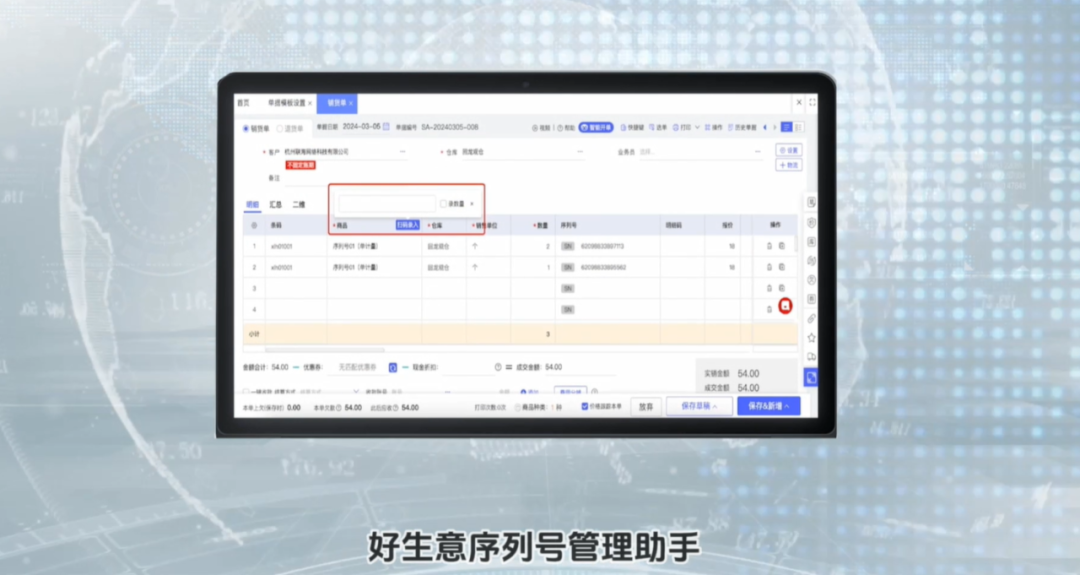Close the 单据模板设置 tab
The image size is (1080, 575).
(310, 103)
